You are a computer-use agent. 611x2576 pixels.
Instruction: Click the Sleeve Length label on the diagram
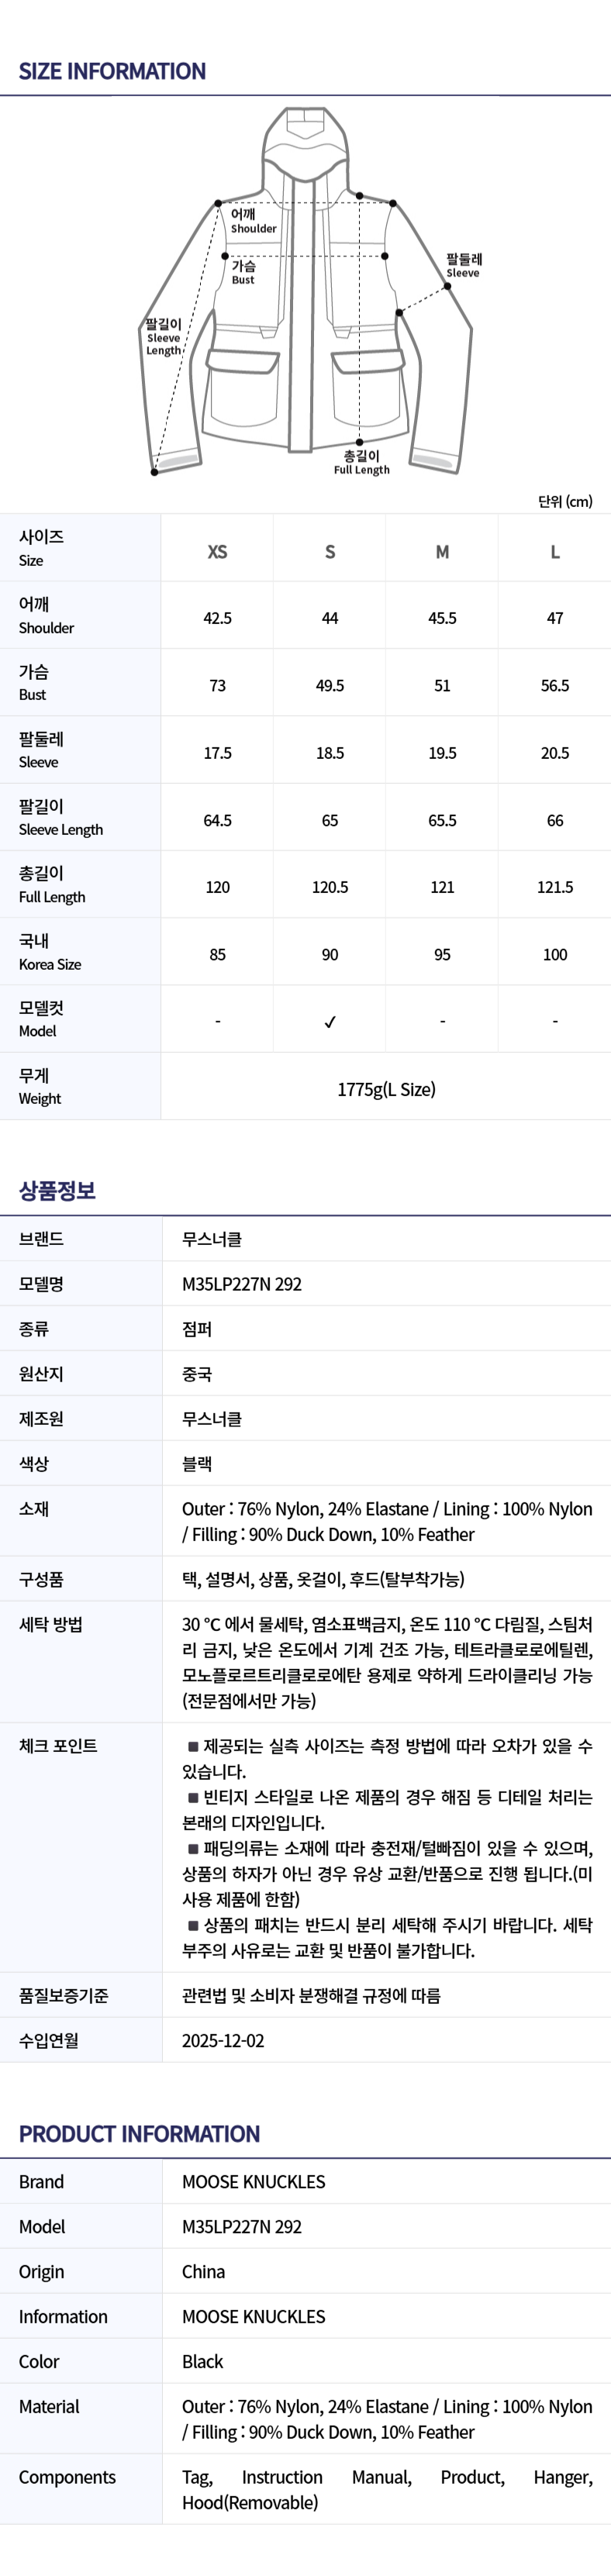pyautogui.click(x=164, y=337)
